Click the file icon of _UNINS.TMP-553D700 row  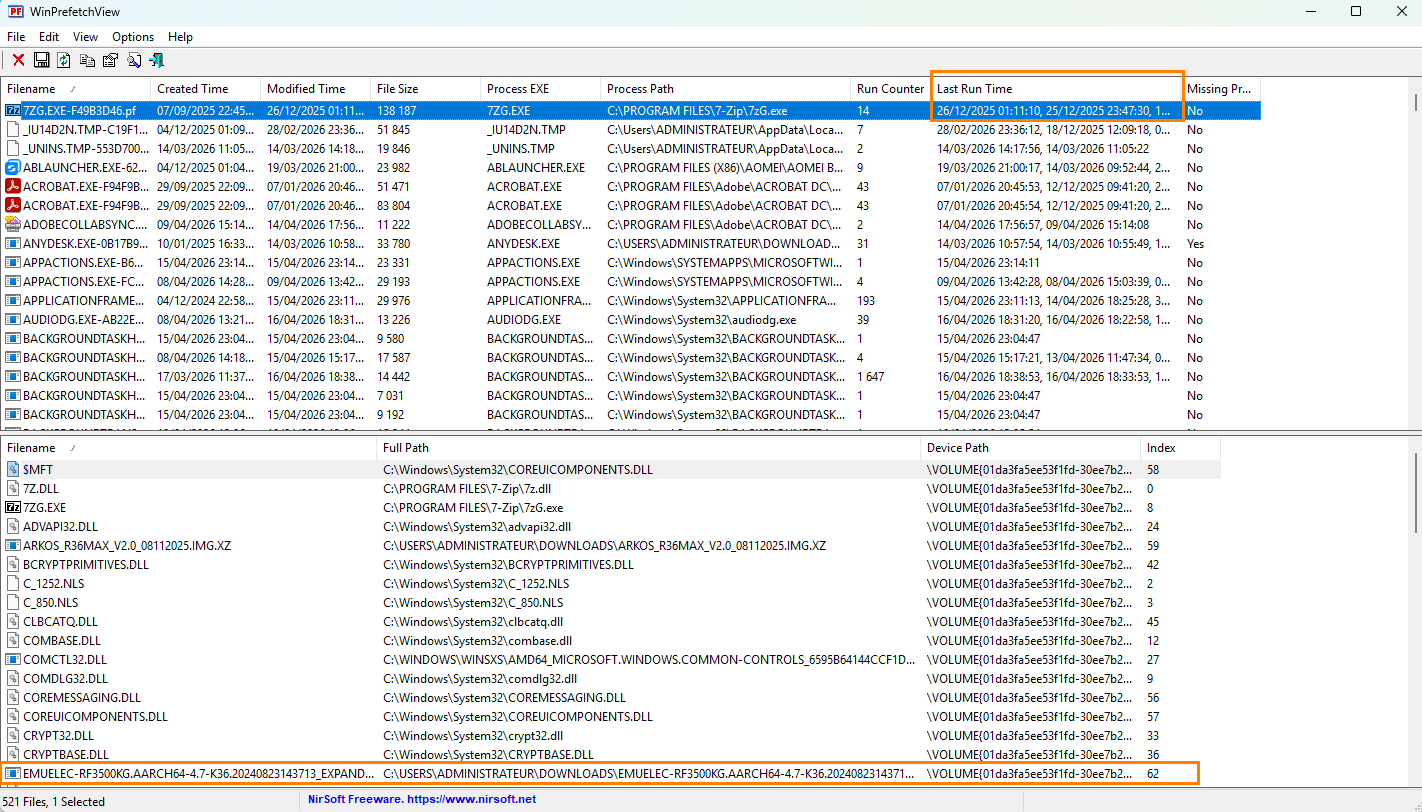(x=13, y=149)
